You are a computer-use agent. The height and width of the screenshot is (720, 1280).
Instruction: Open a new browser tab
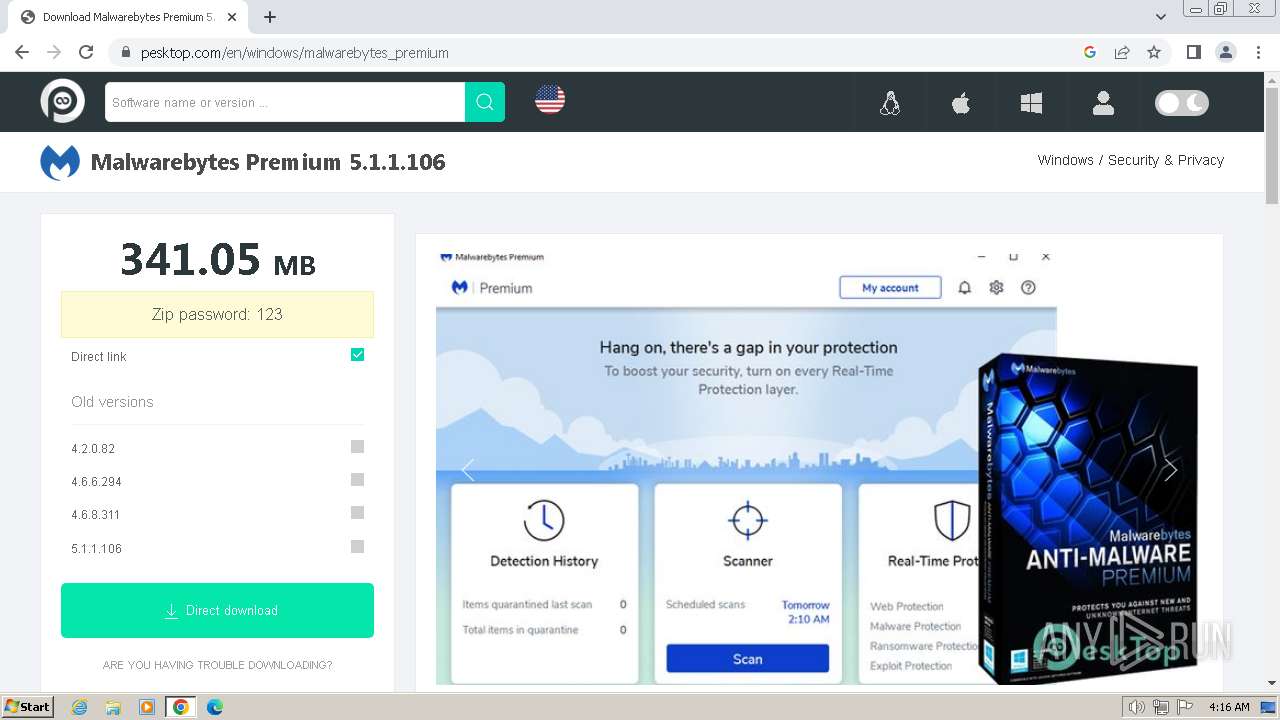270,17
